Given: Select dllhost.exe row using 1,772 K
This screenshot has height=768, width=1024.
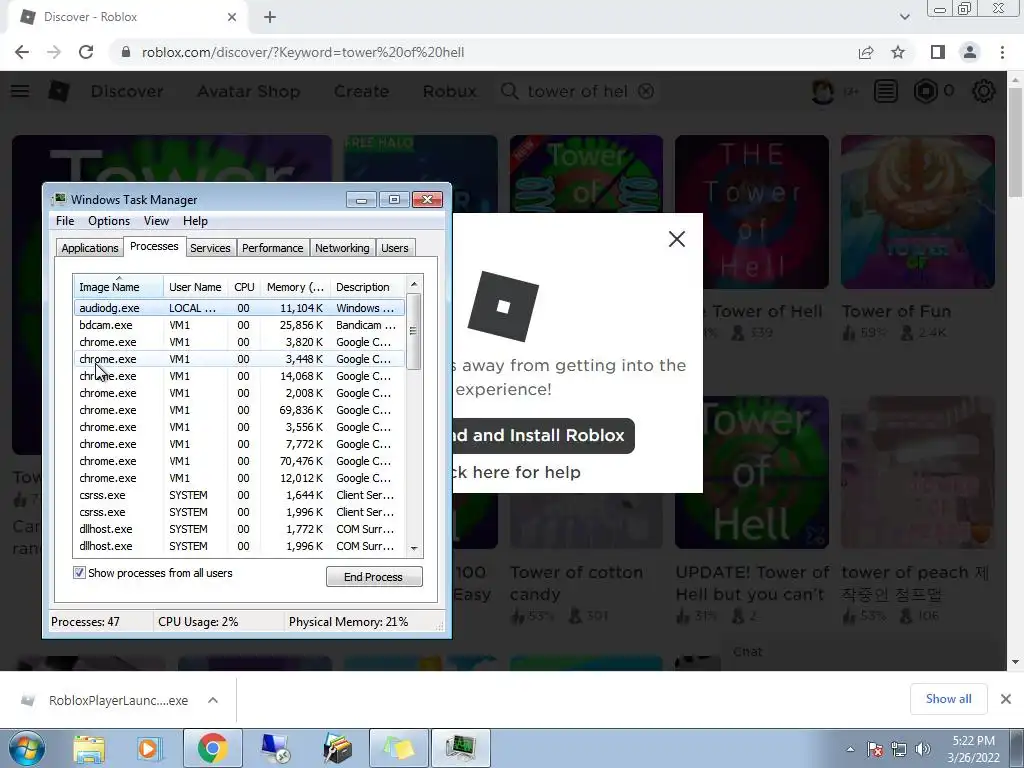Looking at the screenshot, I should 239,529.
